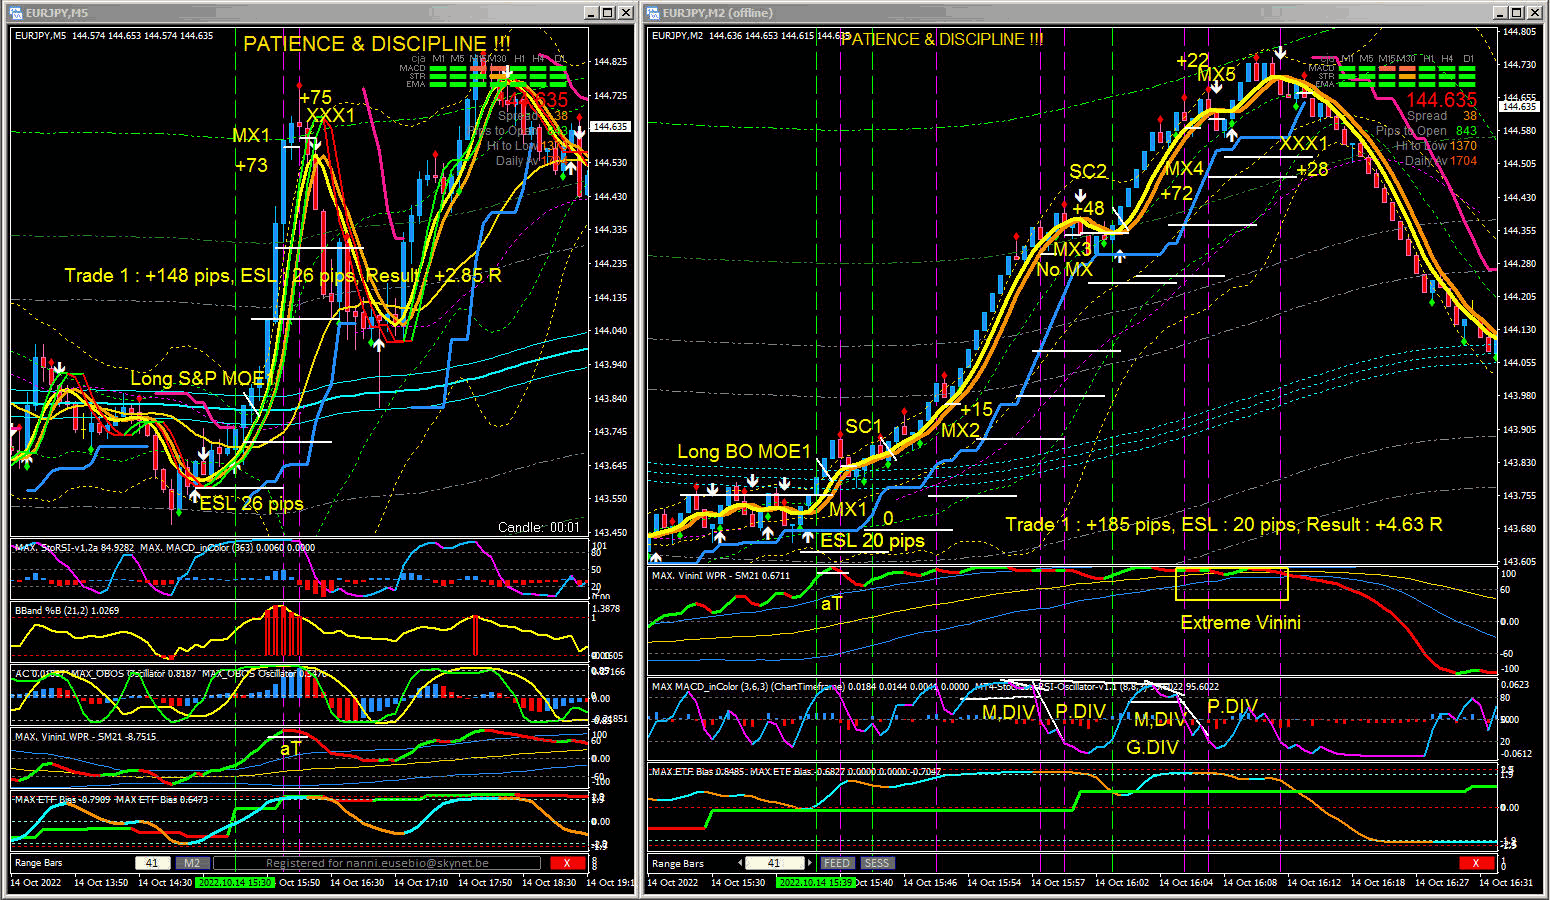Select the '+48' pips label in M2 chart
This screenshot has height=900, width=1550.
pyautogui.click(x=1088, y=209)
